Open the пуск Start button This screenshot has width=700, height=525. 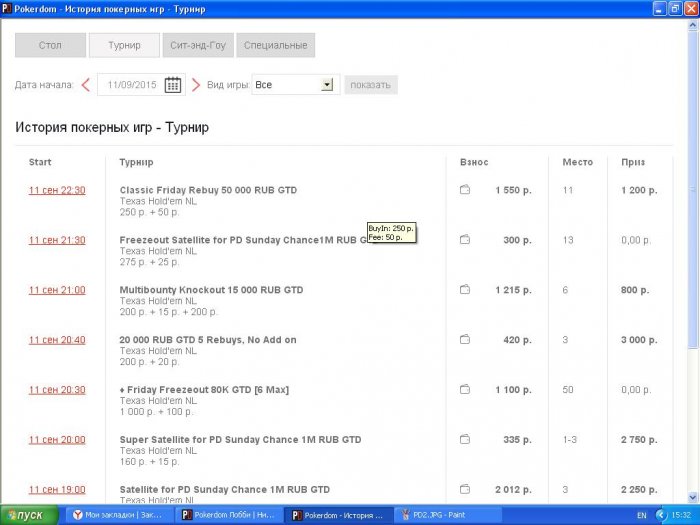(x=29, y=515)
